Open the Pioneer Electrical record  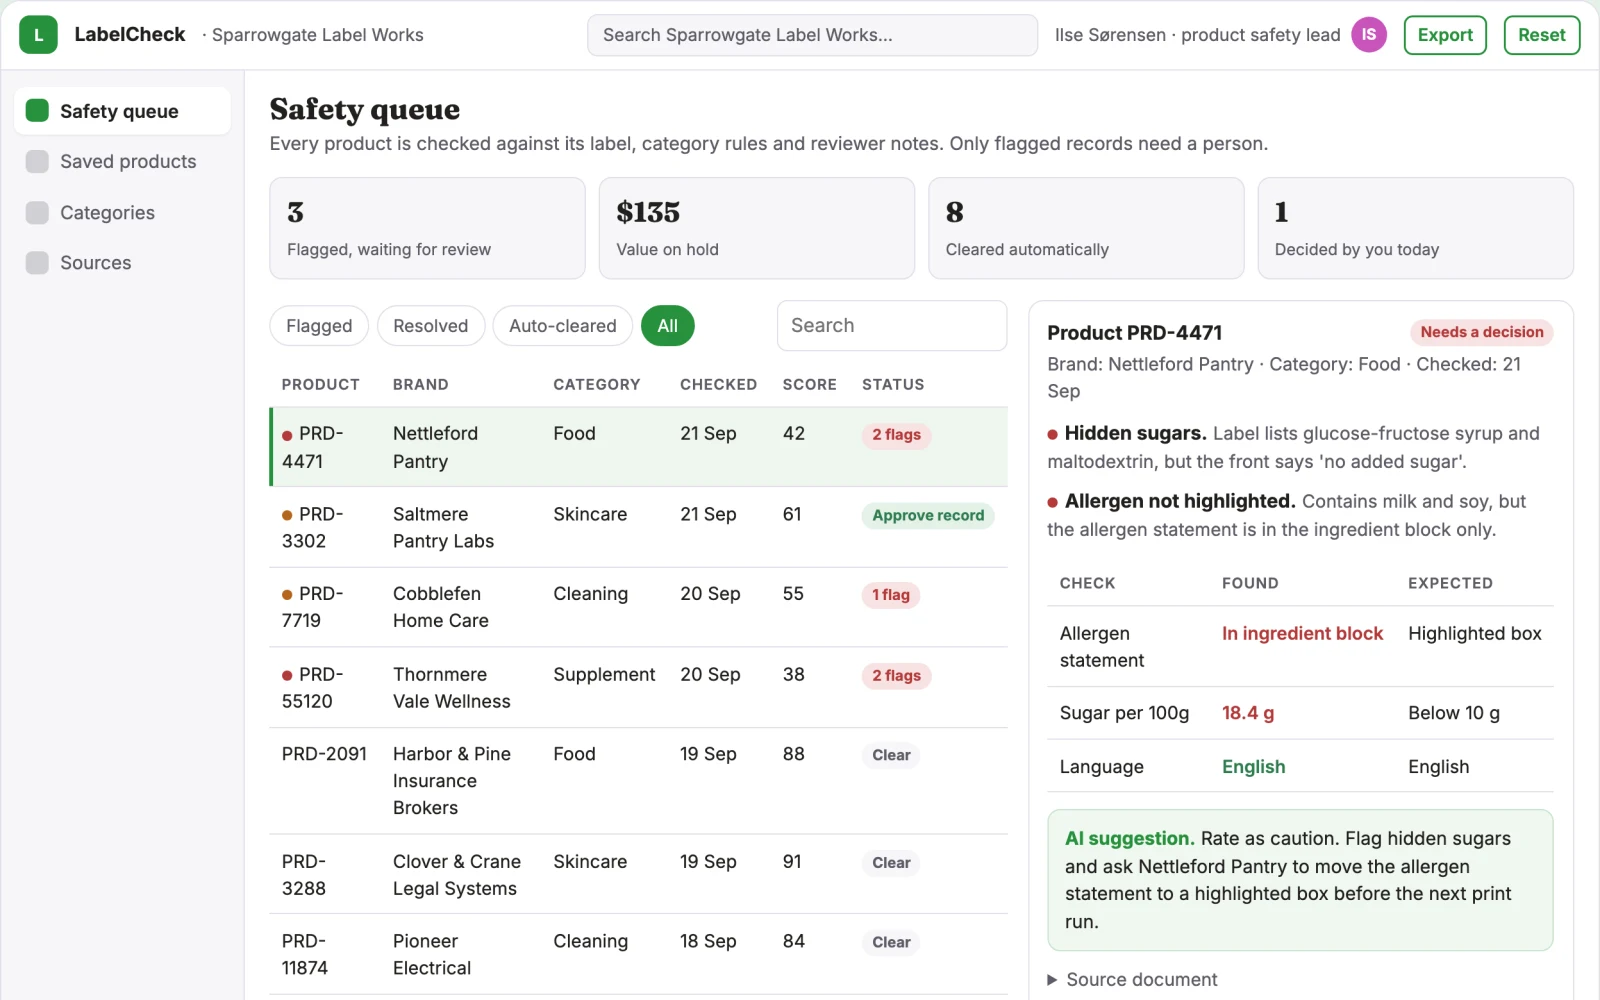638,954
